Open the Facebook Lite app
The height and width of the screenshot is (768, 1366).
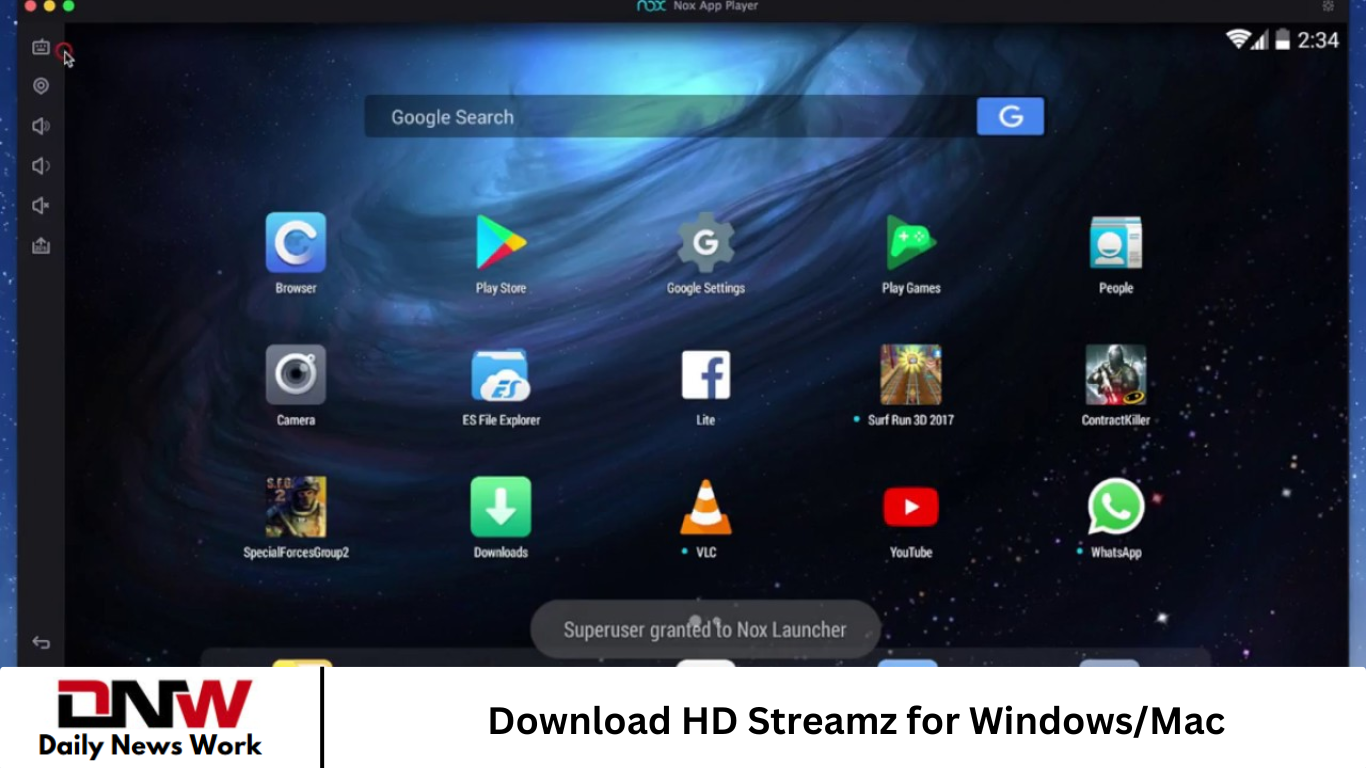(706, 375)
